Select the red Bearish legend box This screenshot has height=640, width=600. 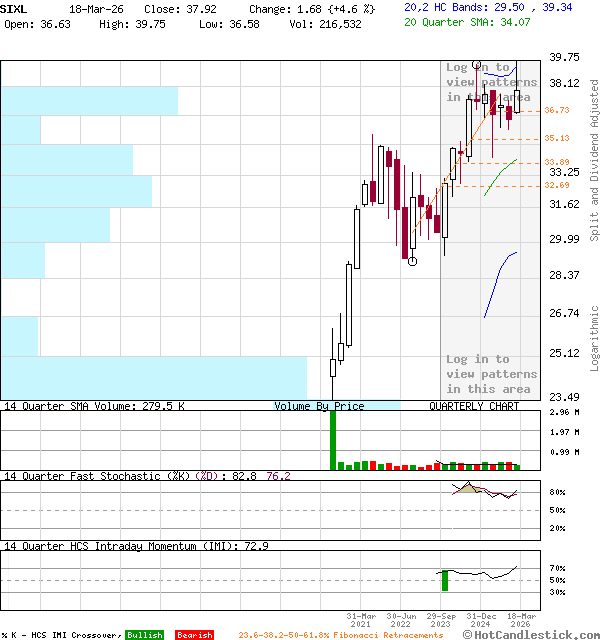(x=194, y=635)
